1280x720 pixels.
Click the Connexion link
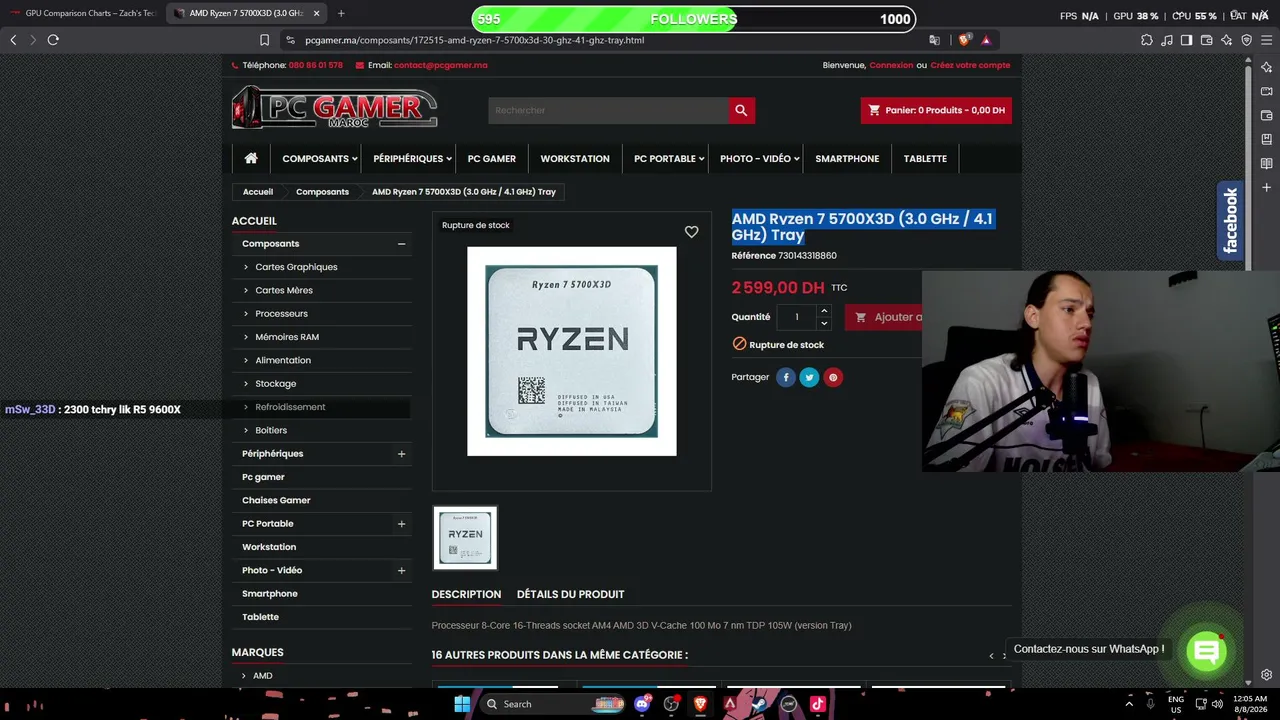(x=891, y=65)
